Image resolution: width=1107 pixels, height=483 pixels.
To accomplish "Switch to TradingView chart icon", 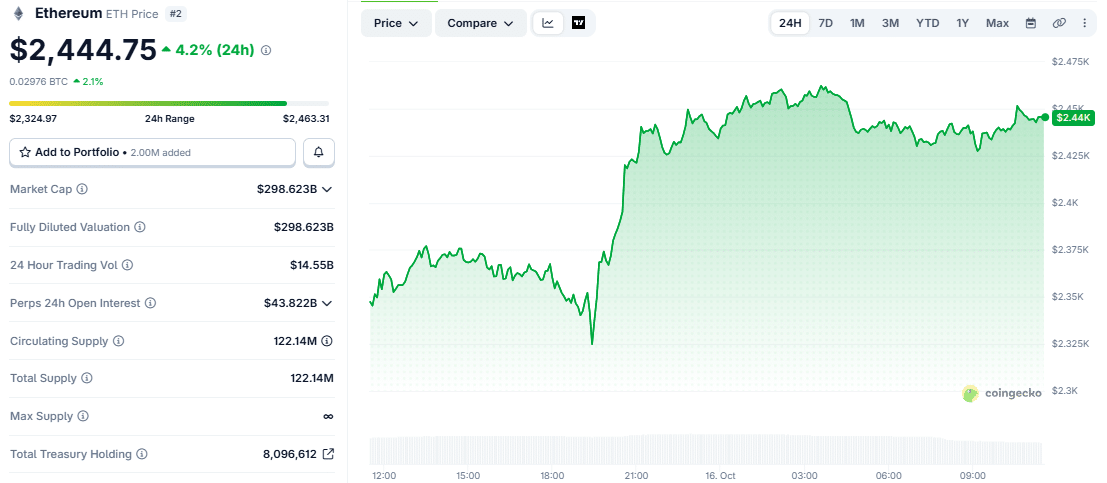I will (x=579, y=23).
